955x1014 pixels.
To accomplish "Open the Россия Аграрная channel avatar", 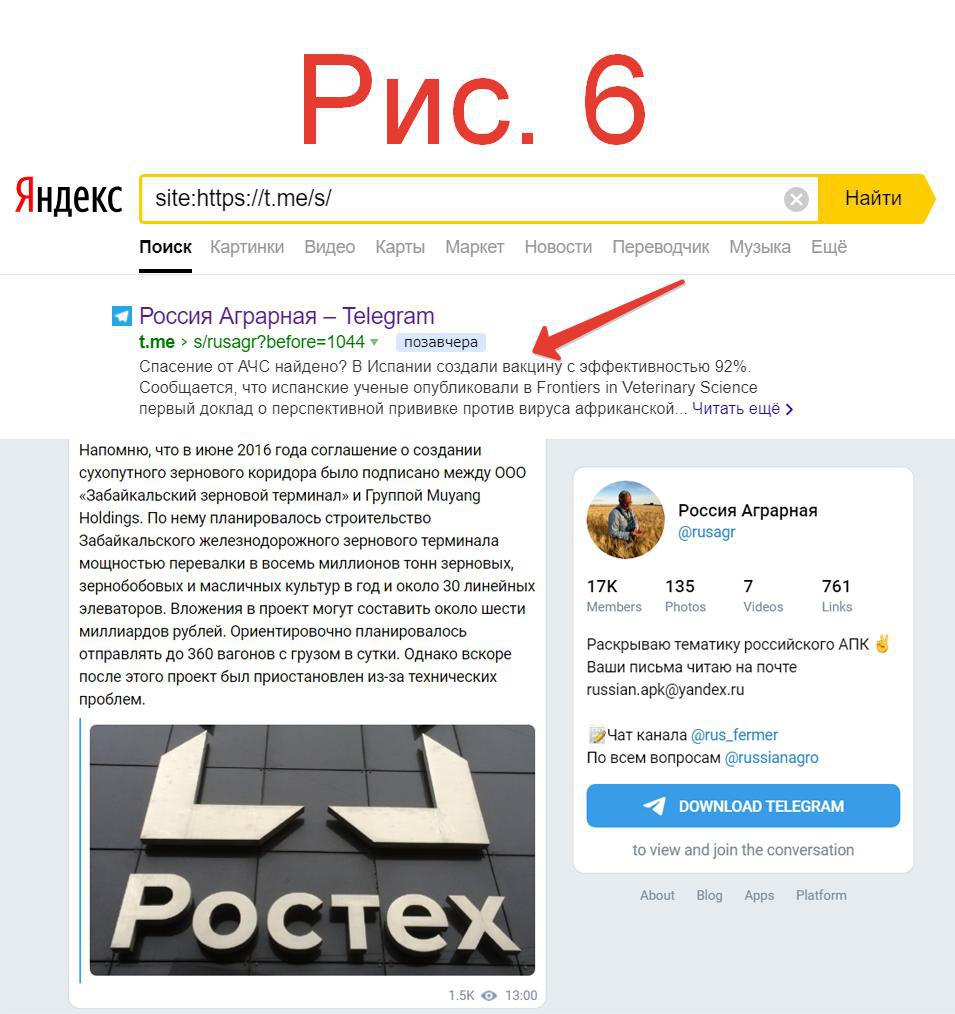I will (x=625, y=519).
